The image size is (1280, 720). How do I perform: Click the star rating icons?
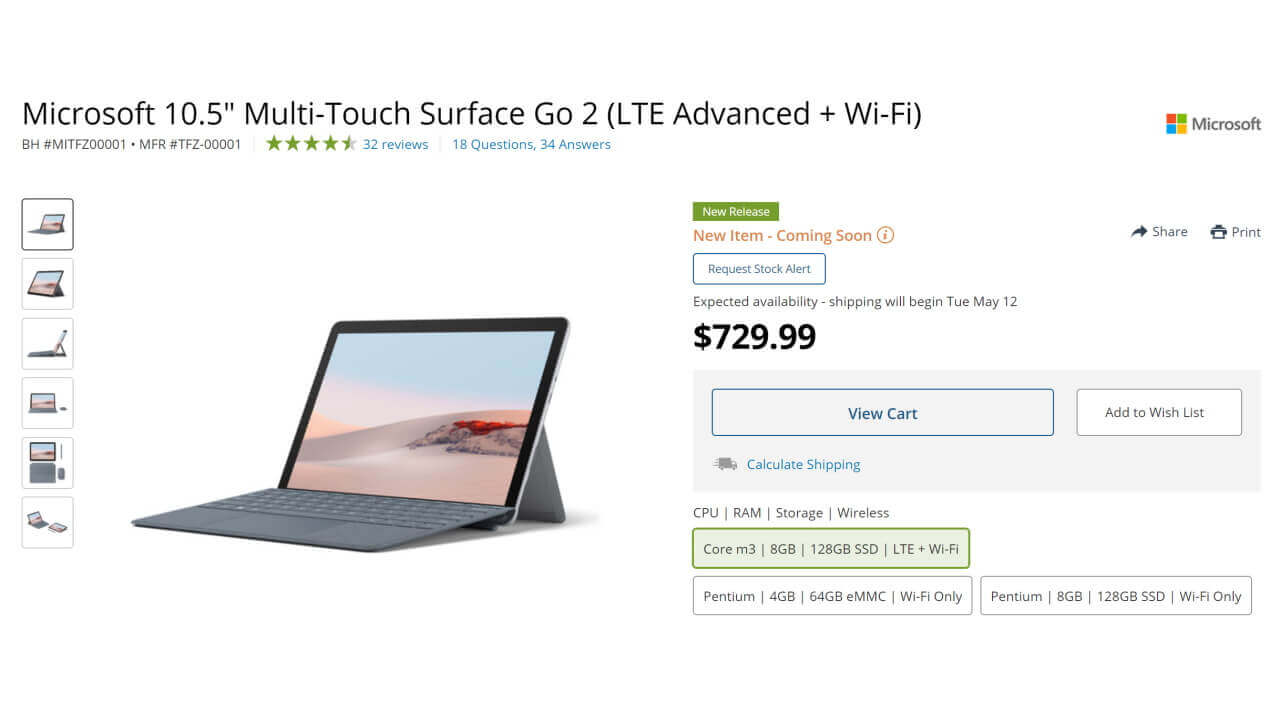(x=311, y=144)
